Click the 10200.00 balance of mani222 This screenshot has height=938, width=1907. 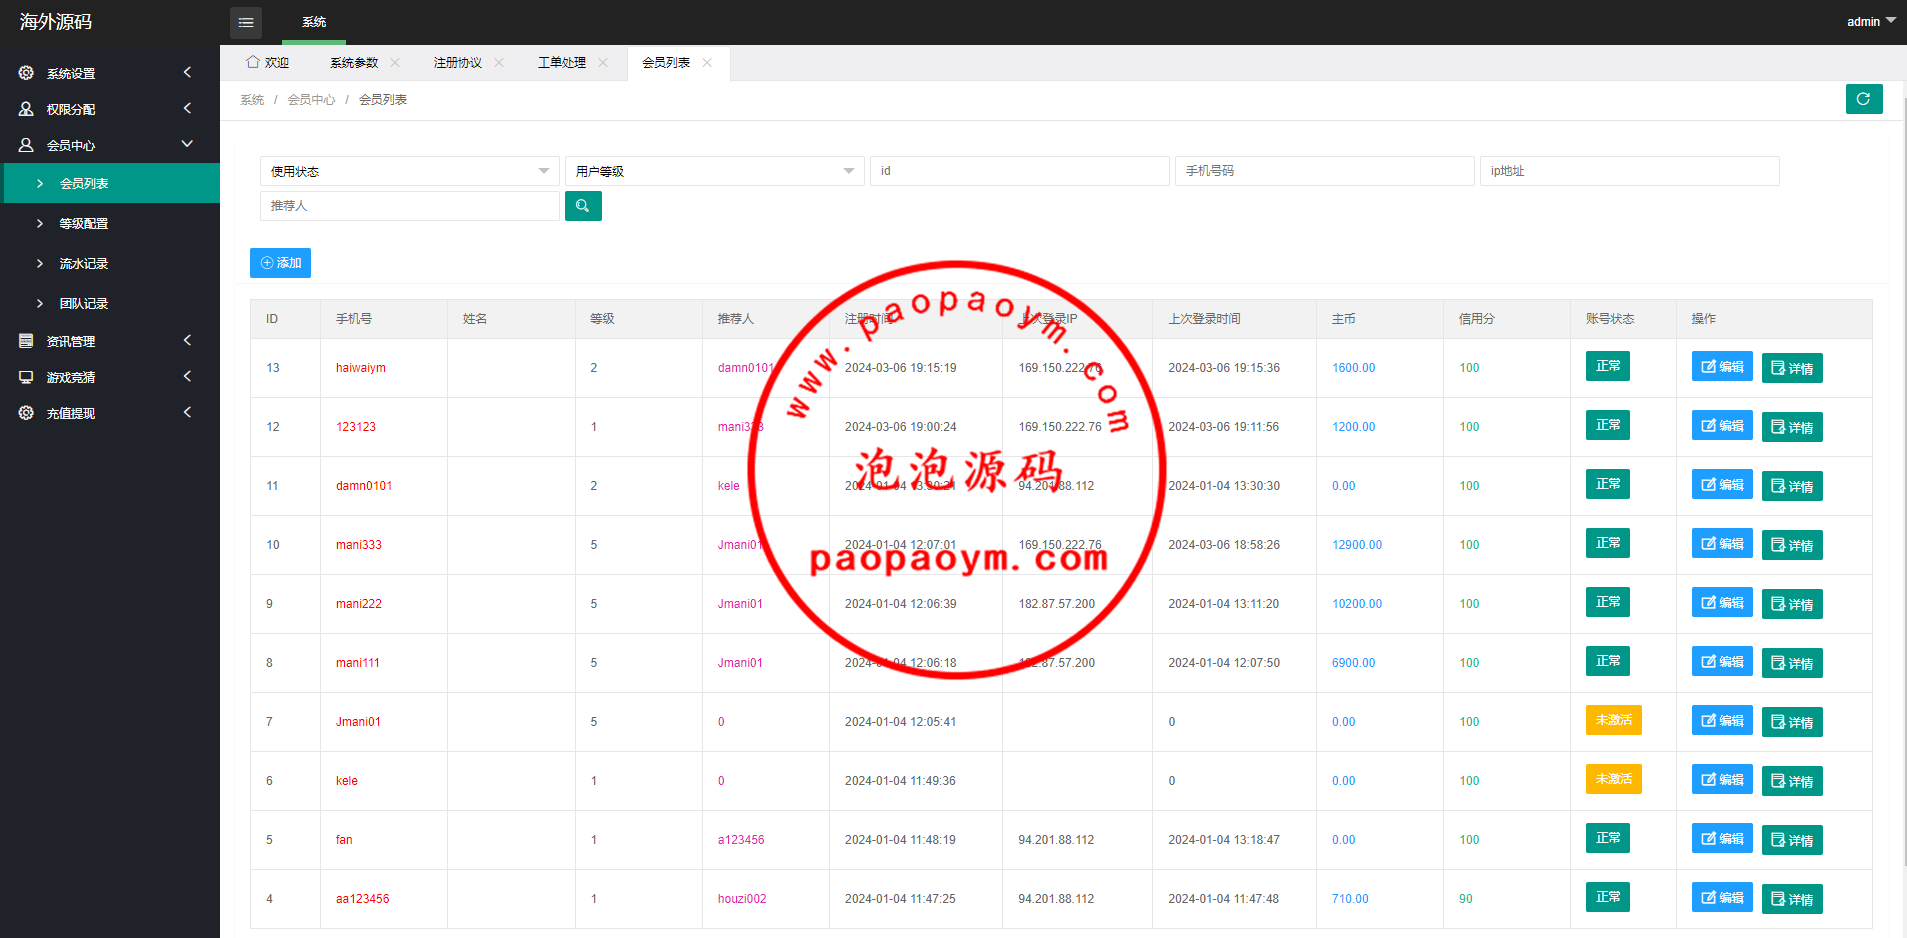click(1357, 604)
